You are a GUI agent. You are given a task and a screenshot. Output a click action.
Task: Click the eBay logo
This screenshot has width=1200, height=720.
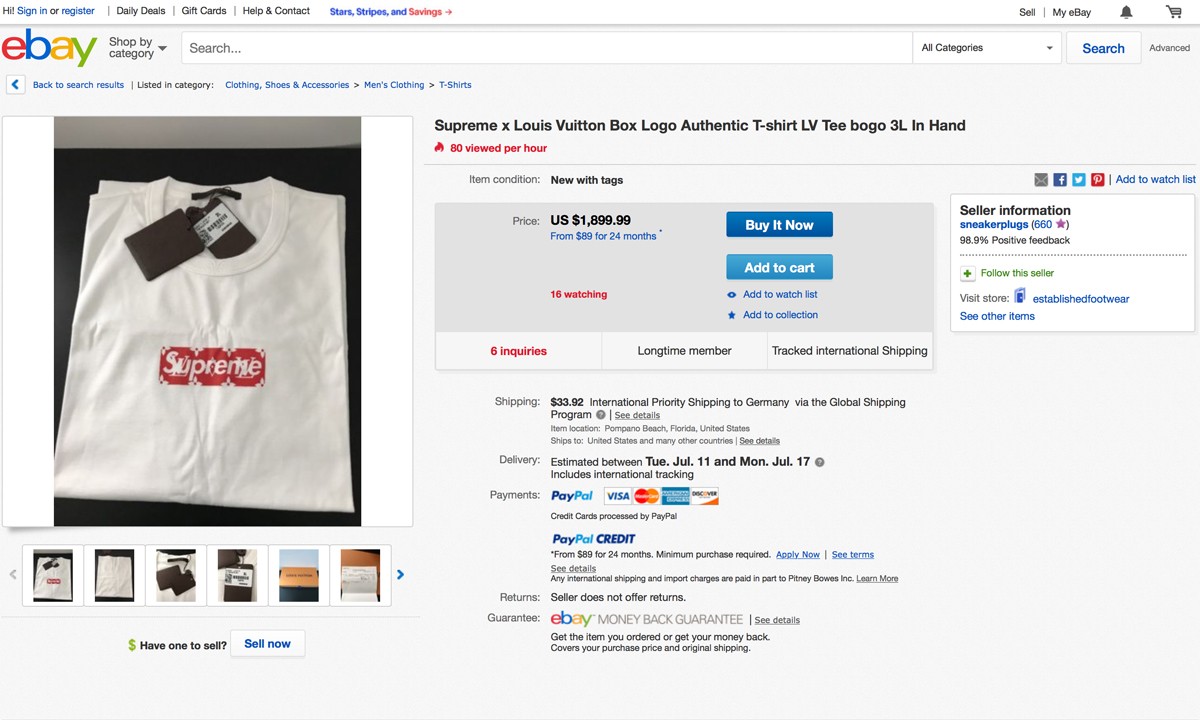(x=49, y=48)
